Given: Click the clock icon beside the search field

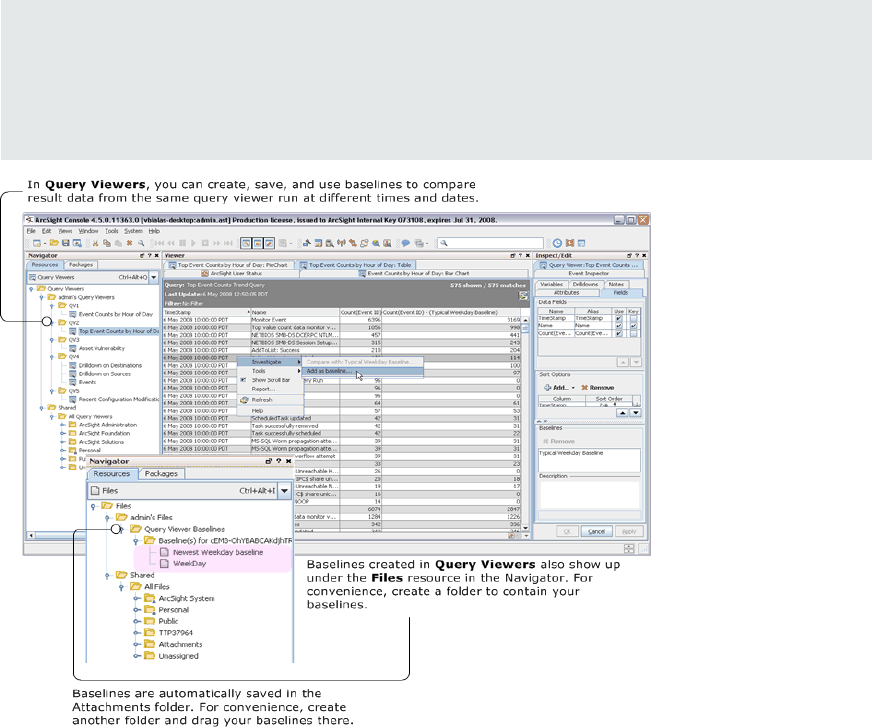Looking at the screenshot, I should (557, 243).
